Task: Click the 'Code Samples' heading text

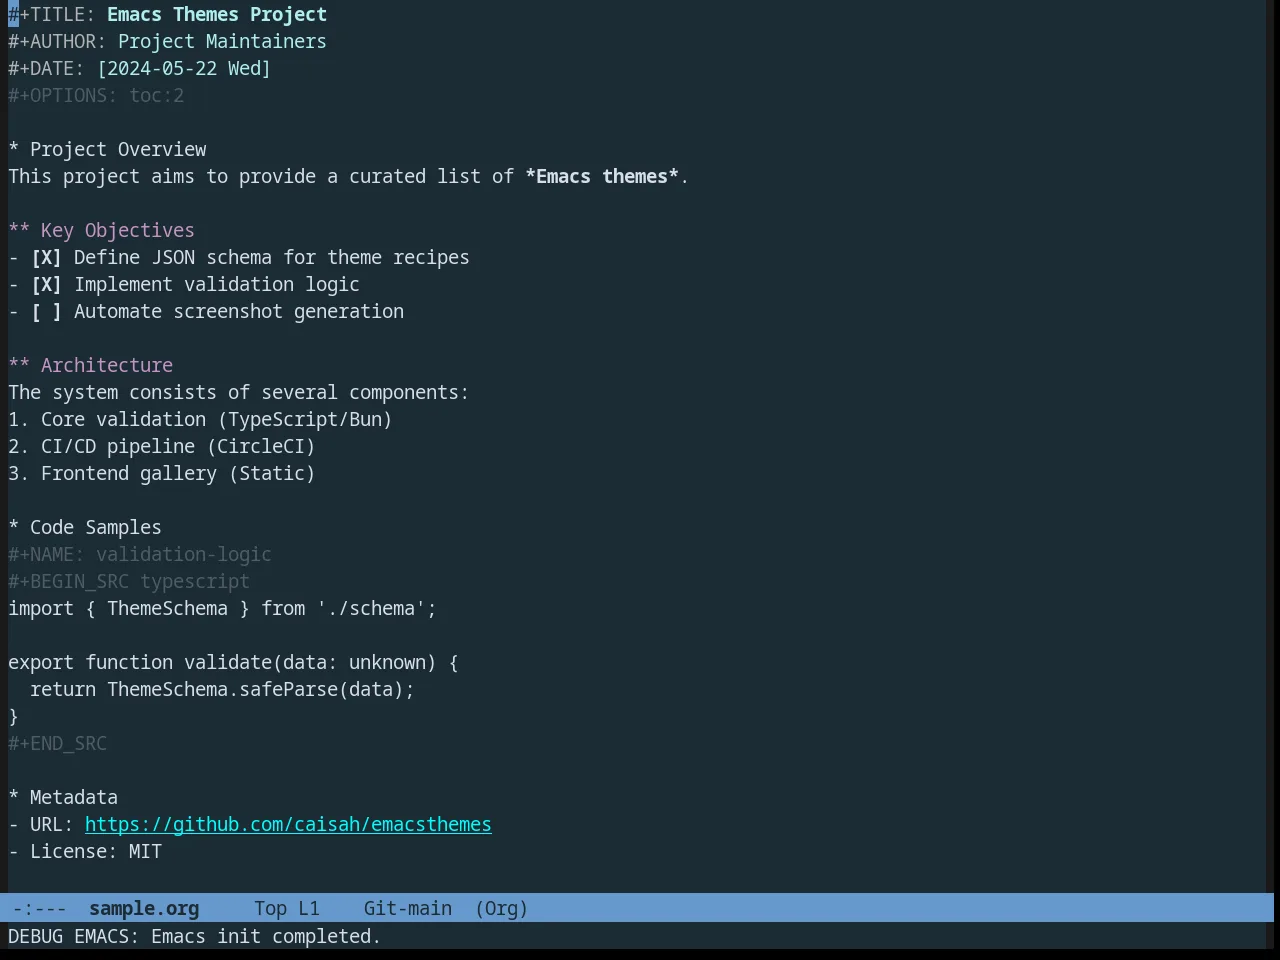Action: pos(96,527)
